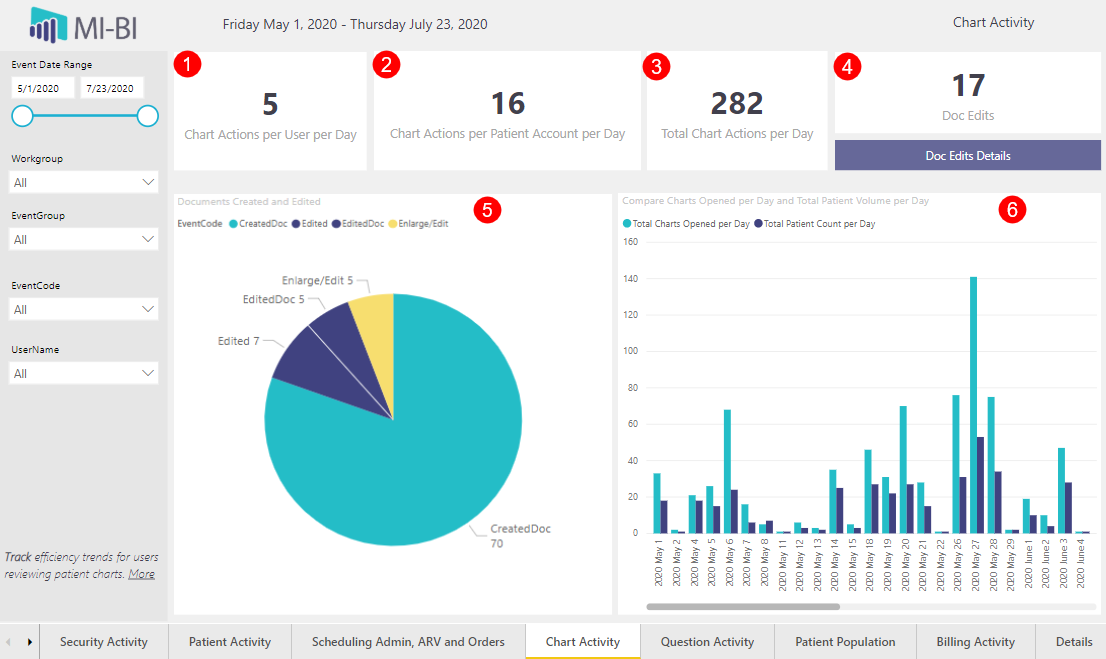This screenshot has width=1106, height=659.
Task: Click the next tab page arrow
Action: pyautogui.click(x=29, y=642)
